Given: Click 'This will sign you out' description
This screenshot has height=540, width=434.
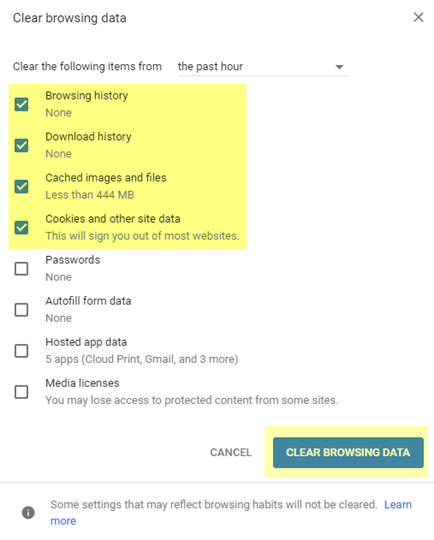Looking at the screenshot, I should (142, 236).
